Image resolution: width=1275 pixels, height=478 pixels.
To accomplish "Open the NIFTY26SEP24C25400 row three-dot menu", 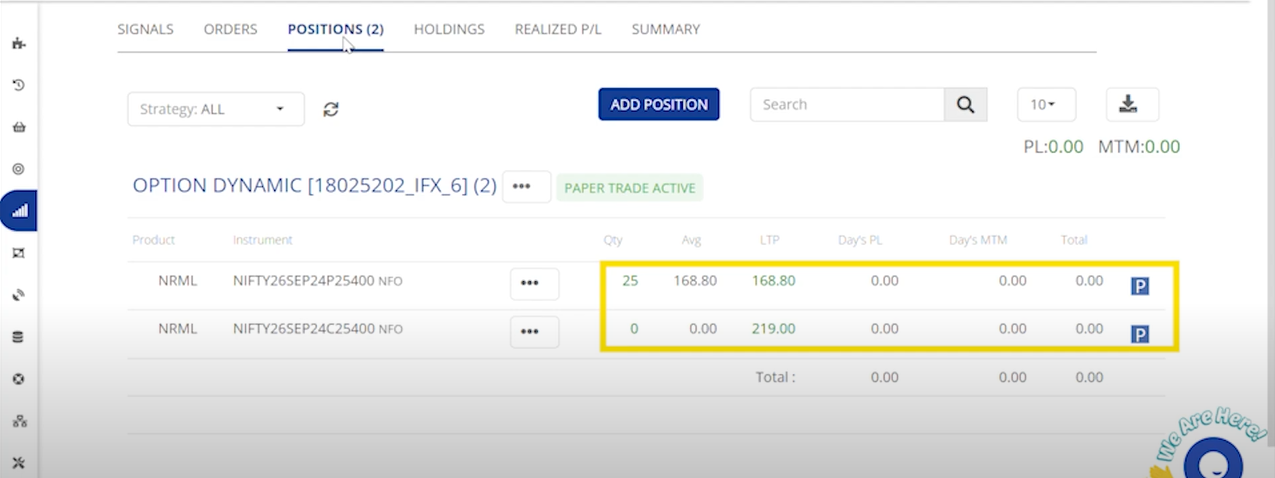I will click(534, 331).
